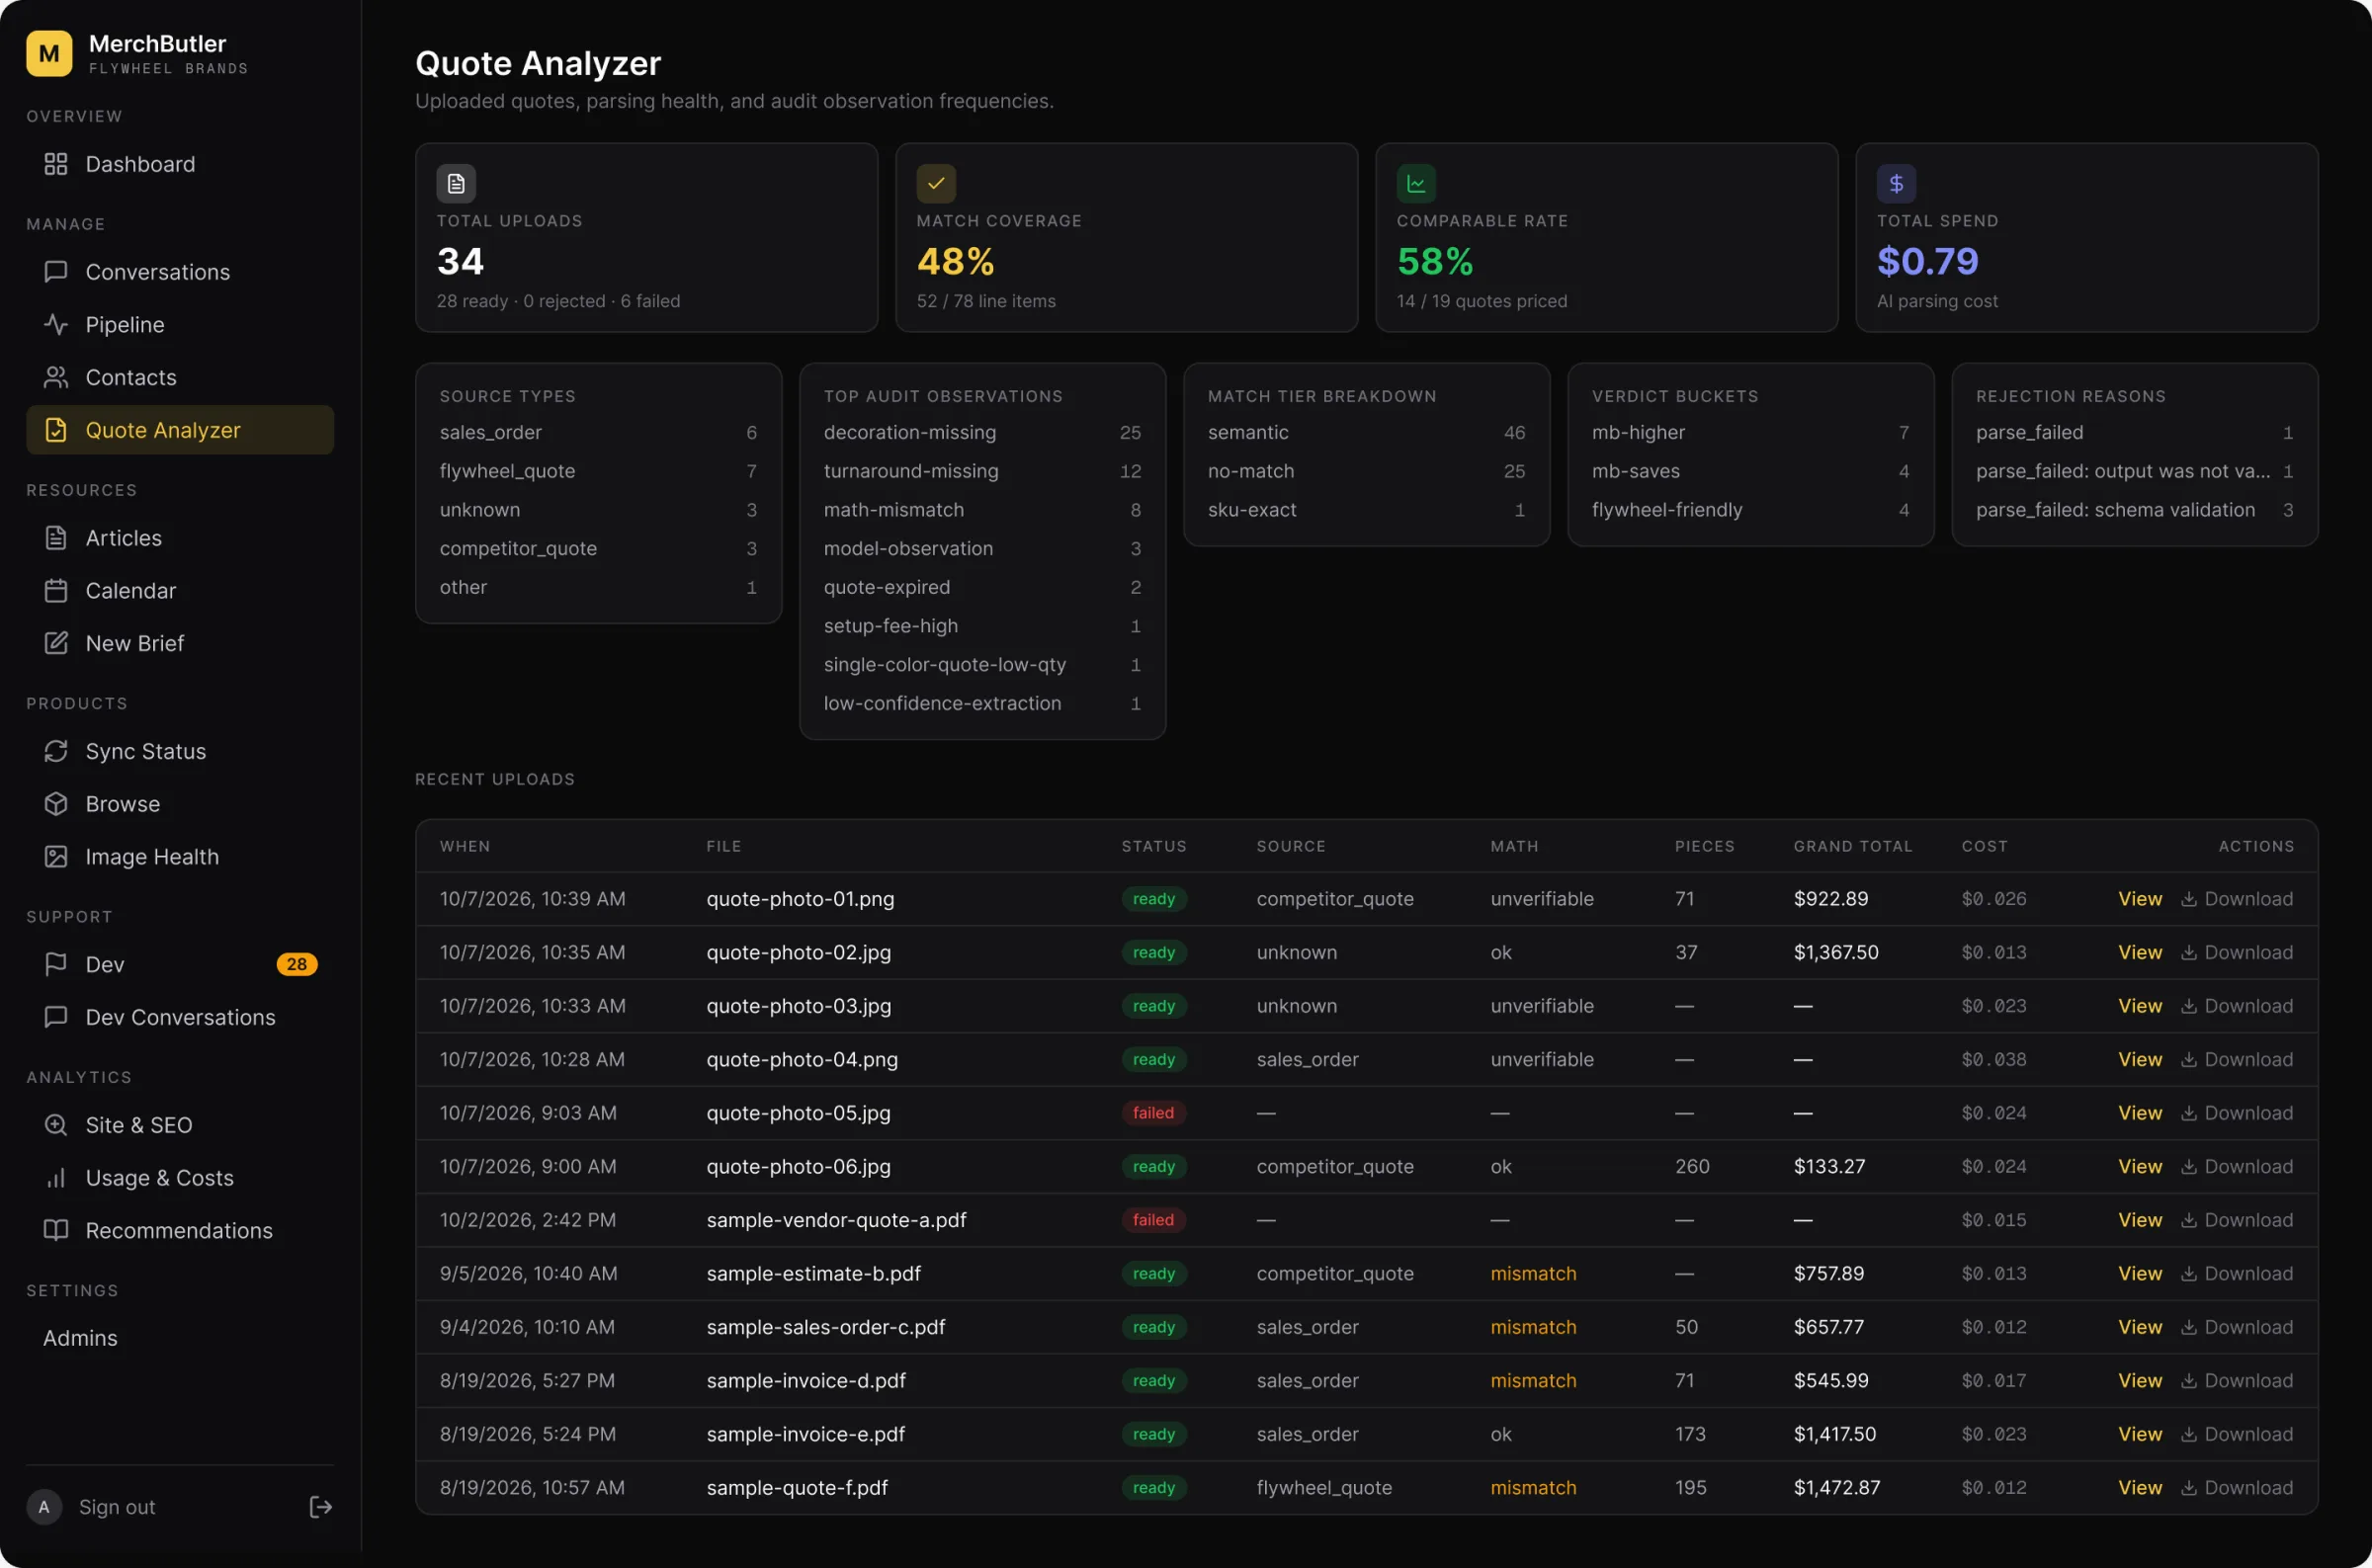Click parse_failed: schema validation rejection reason
Screen dimensions: 2372x1568
point(2134,510)
